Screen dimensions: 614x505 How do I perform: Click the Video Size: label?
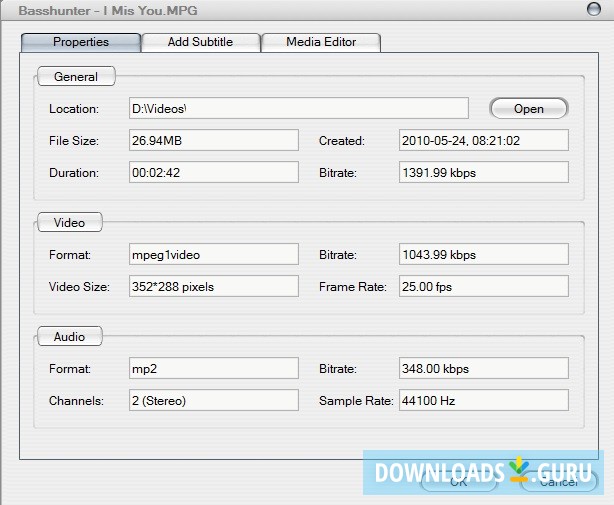79,287
